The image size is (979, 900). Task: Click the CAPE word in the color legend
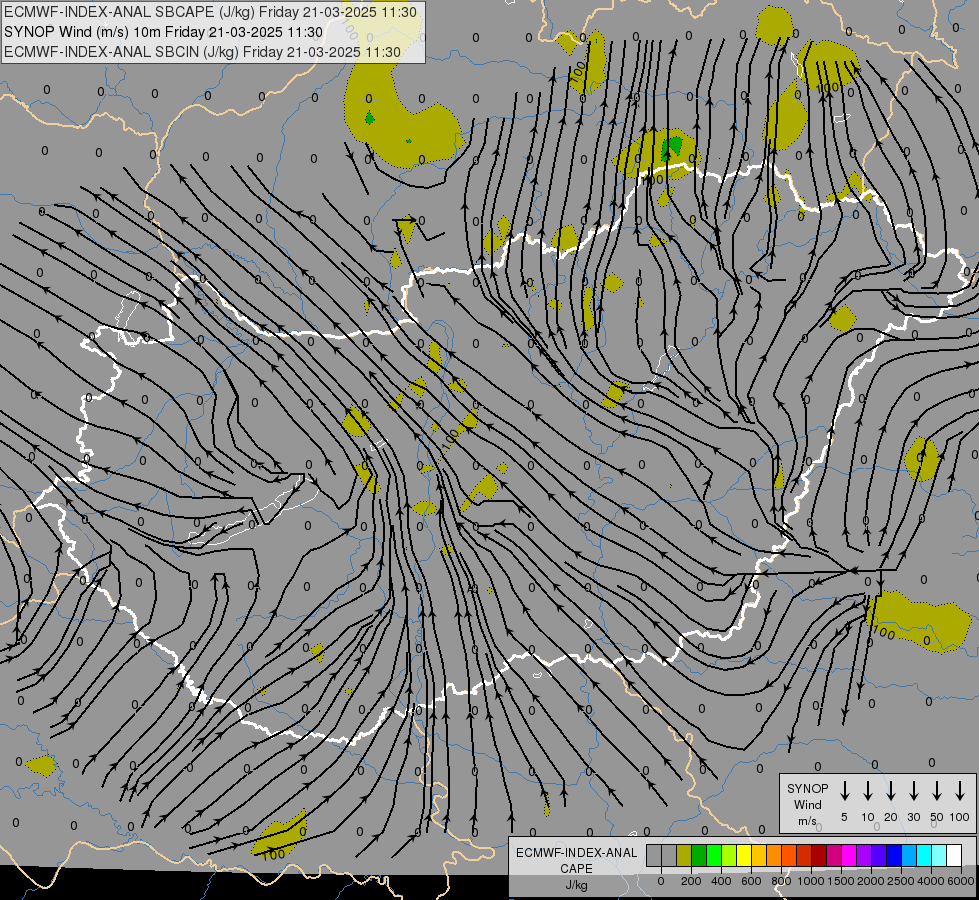pos(576,869)
